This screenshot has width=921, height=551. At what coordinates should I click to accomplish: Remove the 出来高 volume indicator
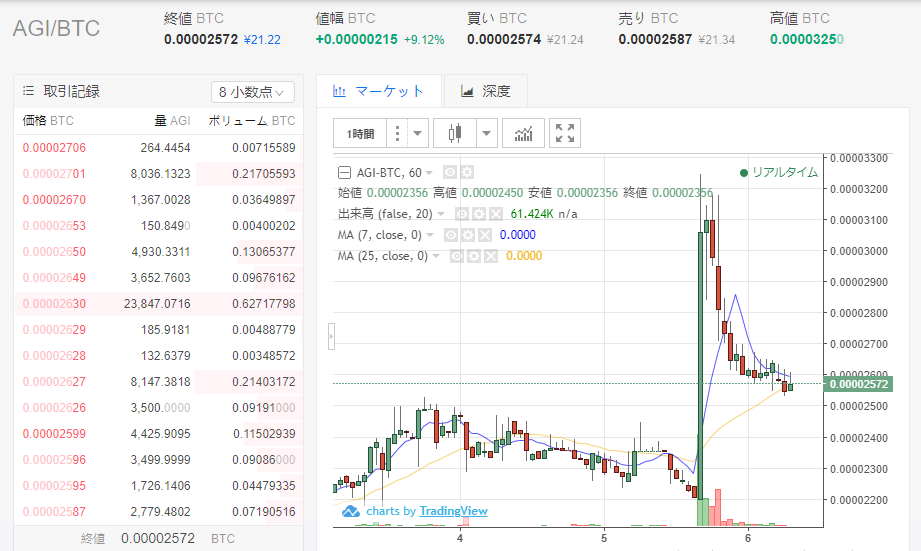click(x=495, y=214)
